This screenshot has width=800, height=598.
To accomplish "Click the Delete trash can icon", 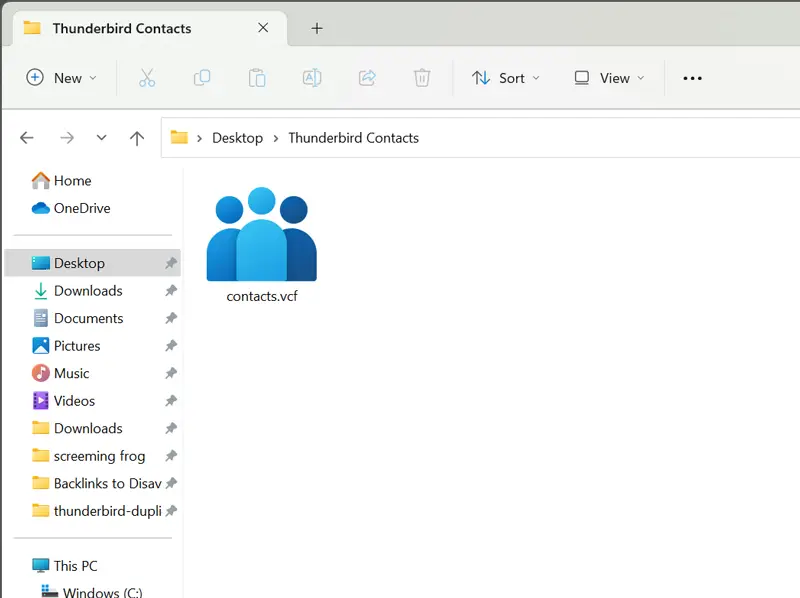I will pyautogui.click(x=422, y=78).
